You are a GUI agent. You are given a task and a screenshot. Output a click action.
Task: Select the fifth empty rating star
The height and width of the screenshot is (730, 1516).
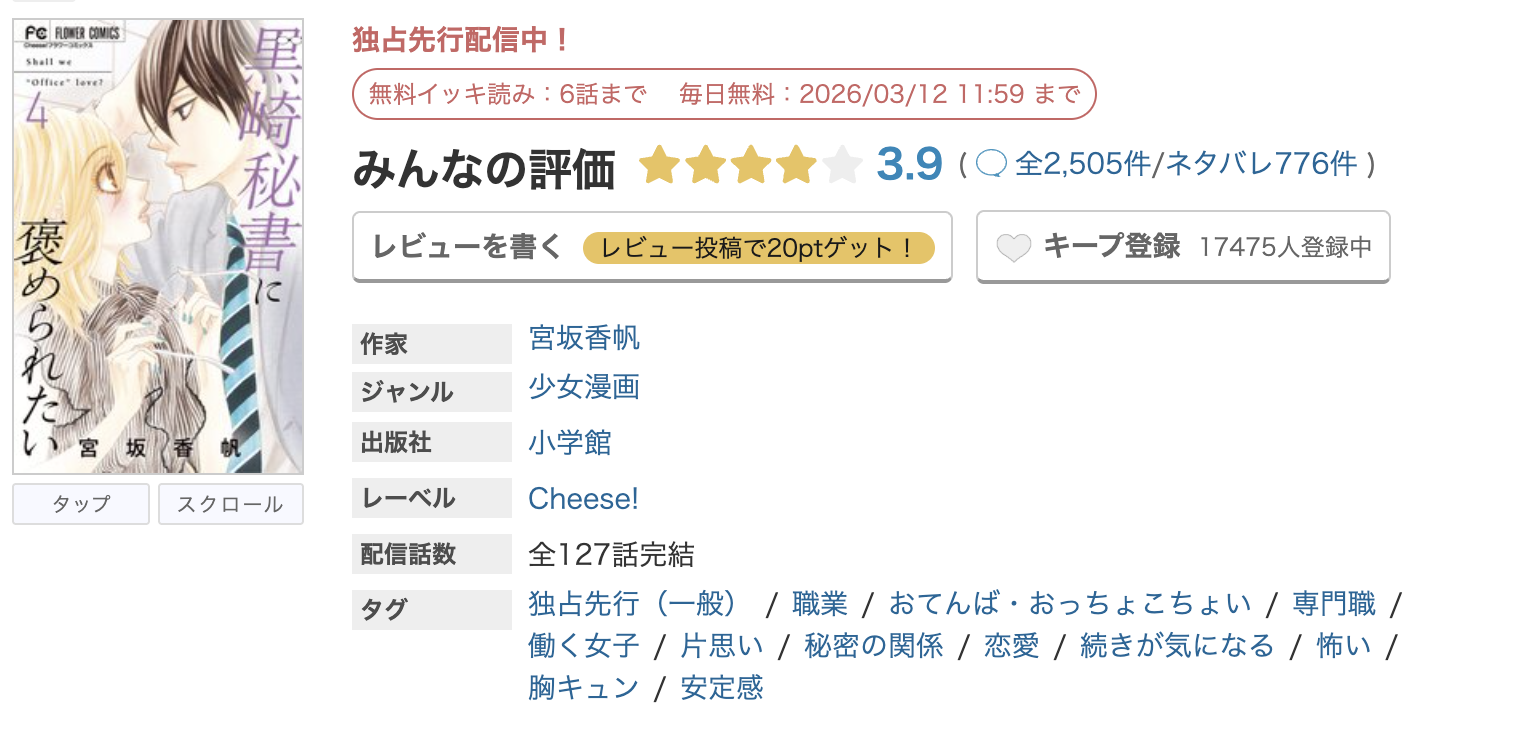click(x=843, y=166)
